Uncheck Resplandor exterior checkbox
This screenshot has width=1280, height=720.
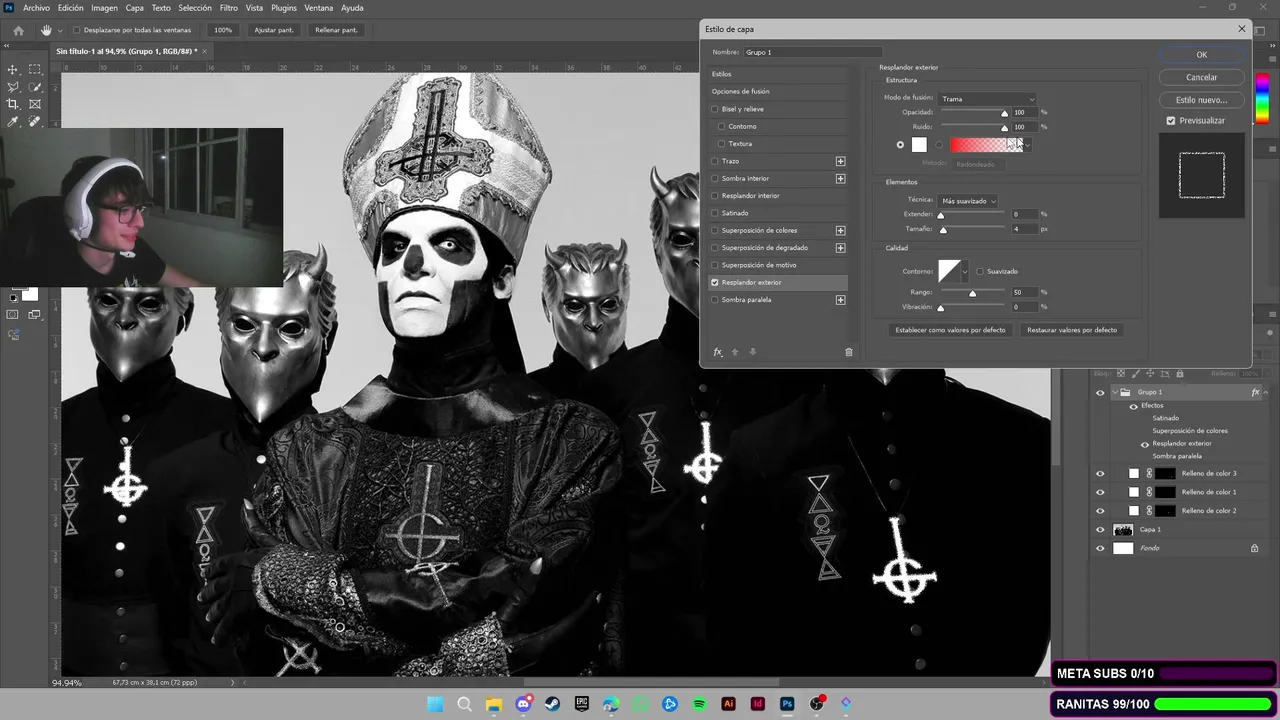tap(714, 282)
